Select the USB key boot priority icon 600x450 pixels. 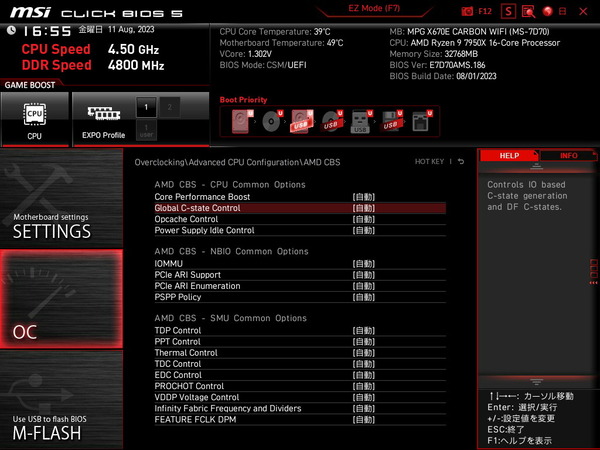(361, 121)
